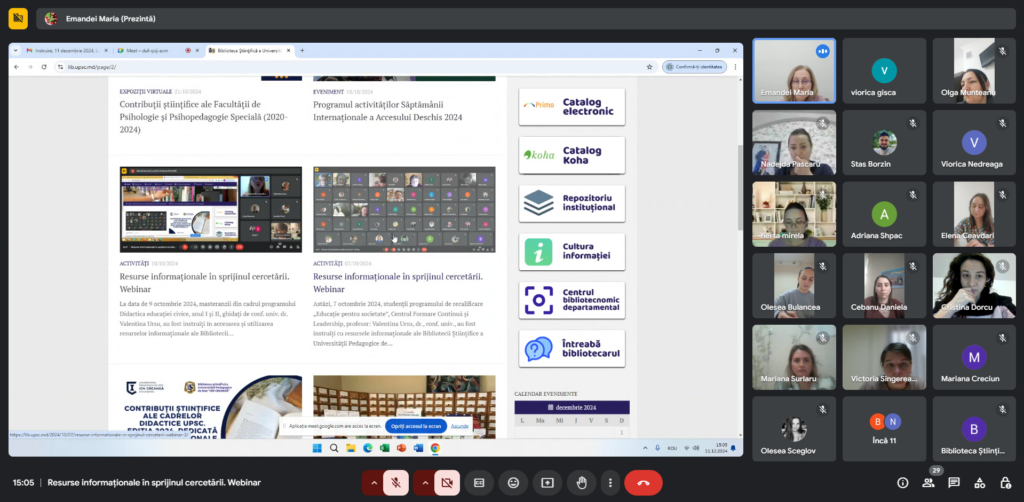Expand video settings chevron beside camera
Image resolution: width=1024 pixels, height=502 pixels.
pos(424,483)
